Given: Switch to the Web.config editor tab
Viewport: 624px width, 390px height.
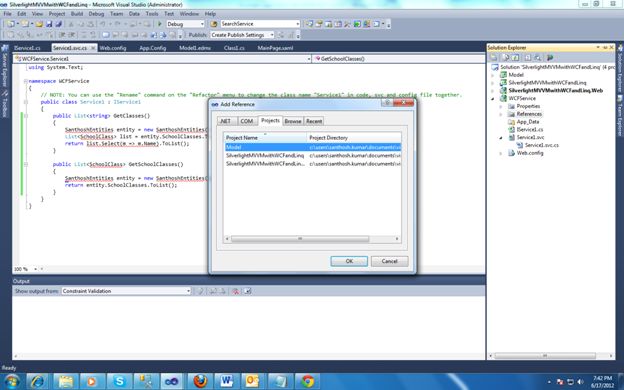Looking at the screenshot, I should click(113, 48).
